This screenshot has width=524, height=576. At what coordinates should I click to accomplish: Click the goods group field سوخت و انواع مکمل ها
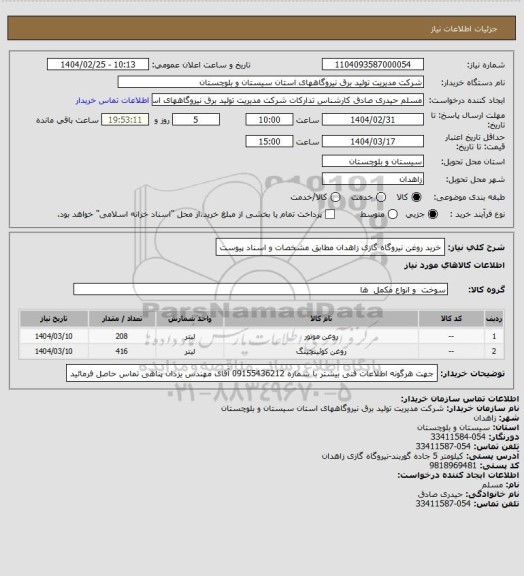pos(260,289)
